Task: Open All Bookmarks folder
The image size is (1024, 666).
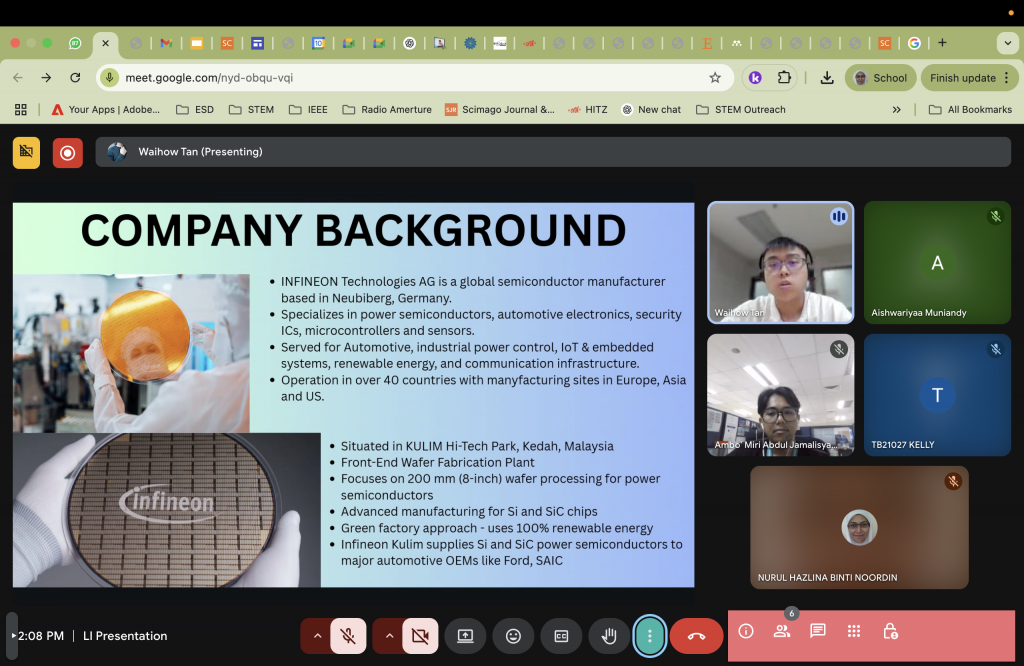Action: coord(970,110)
